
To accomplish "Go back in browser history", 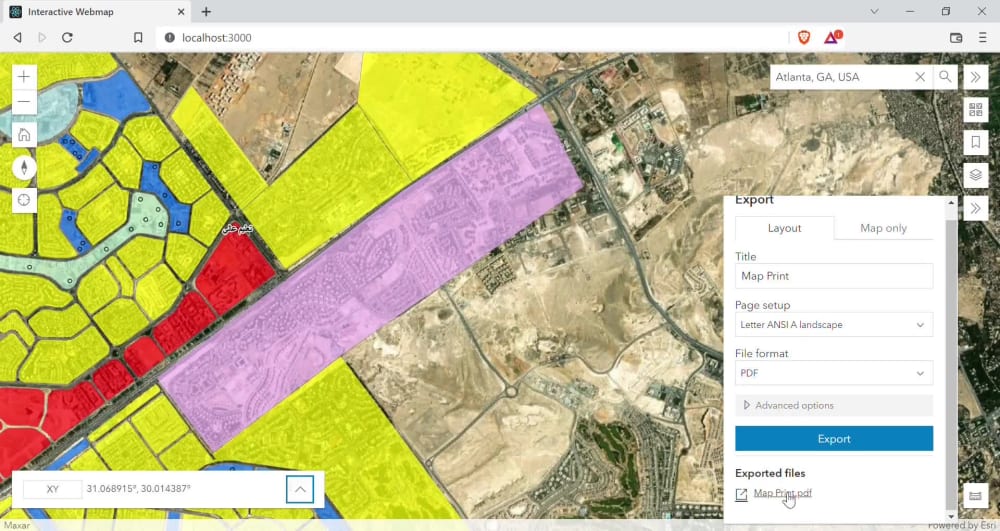I will tap(17, 38).
